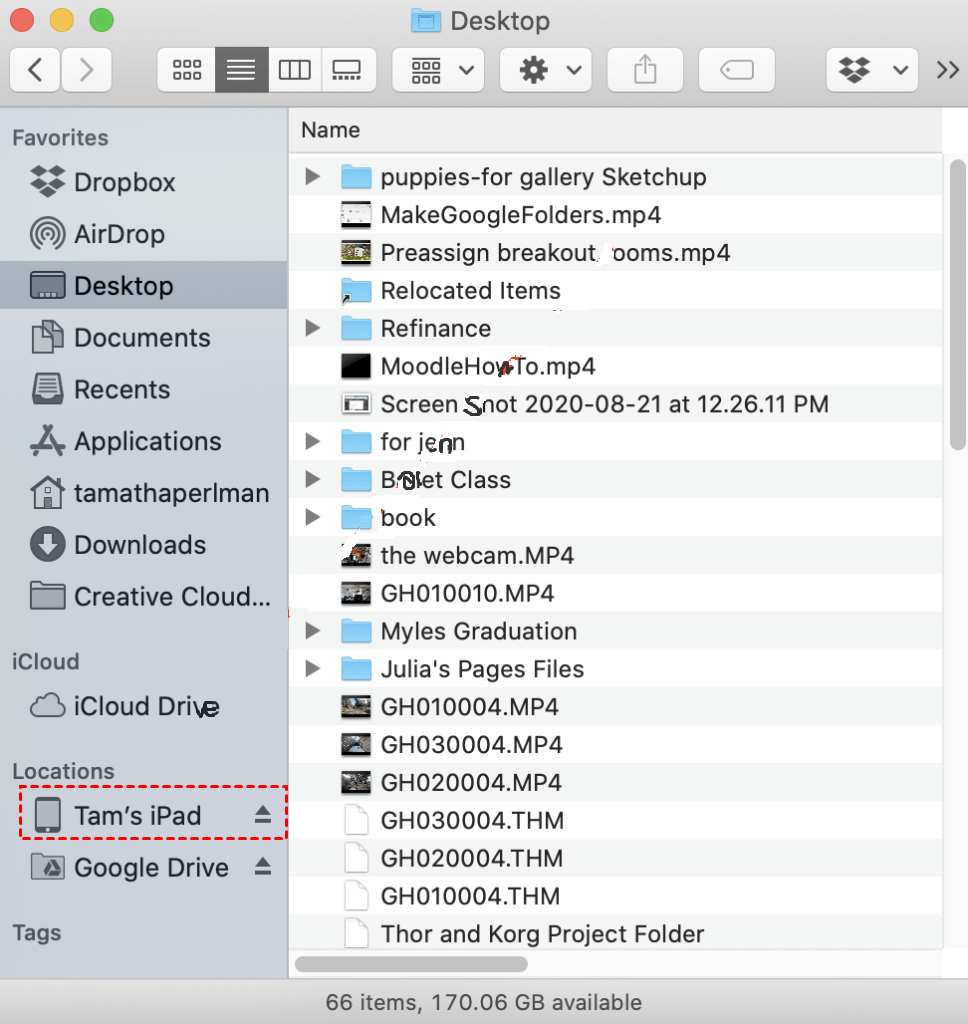This screenshot has width=968, height=1024.
Task: Open iCloud Drive in the sidebar
Action: coord(144,707)
